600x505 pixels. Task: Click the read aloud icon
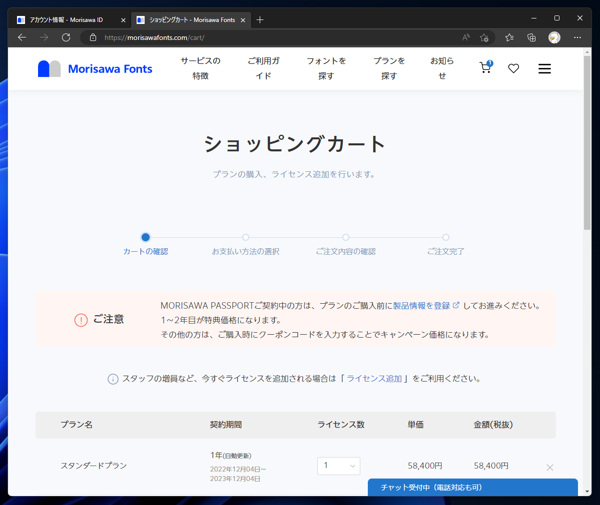[466, 37]
